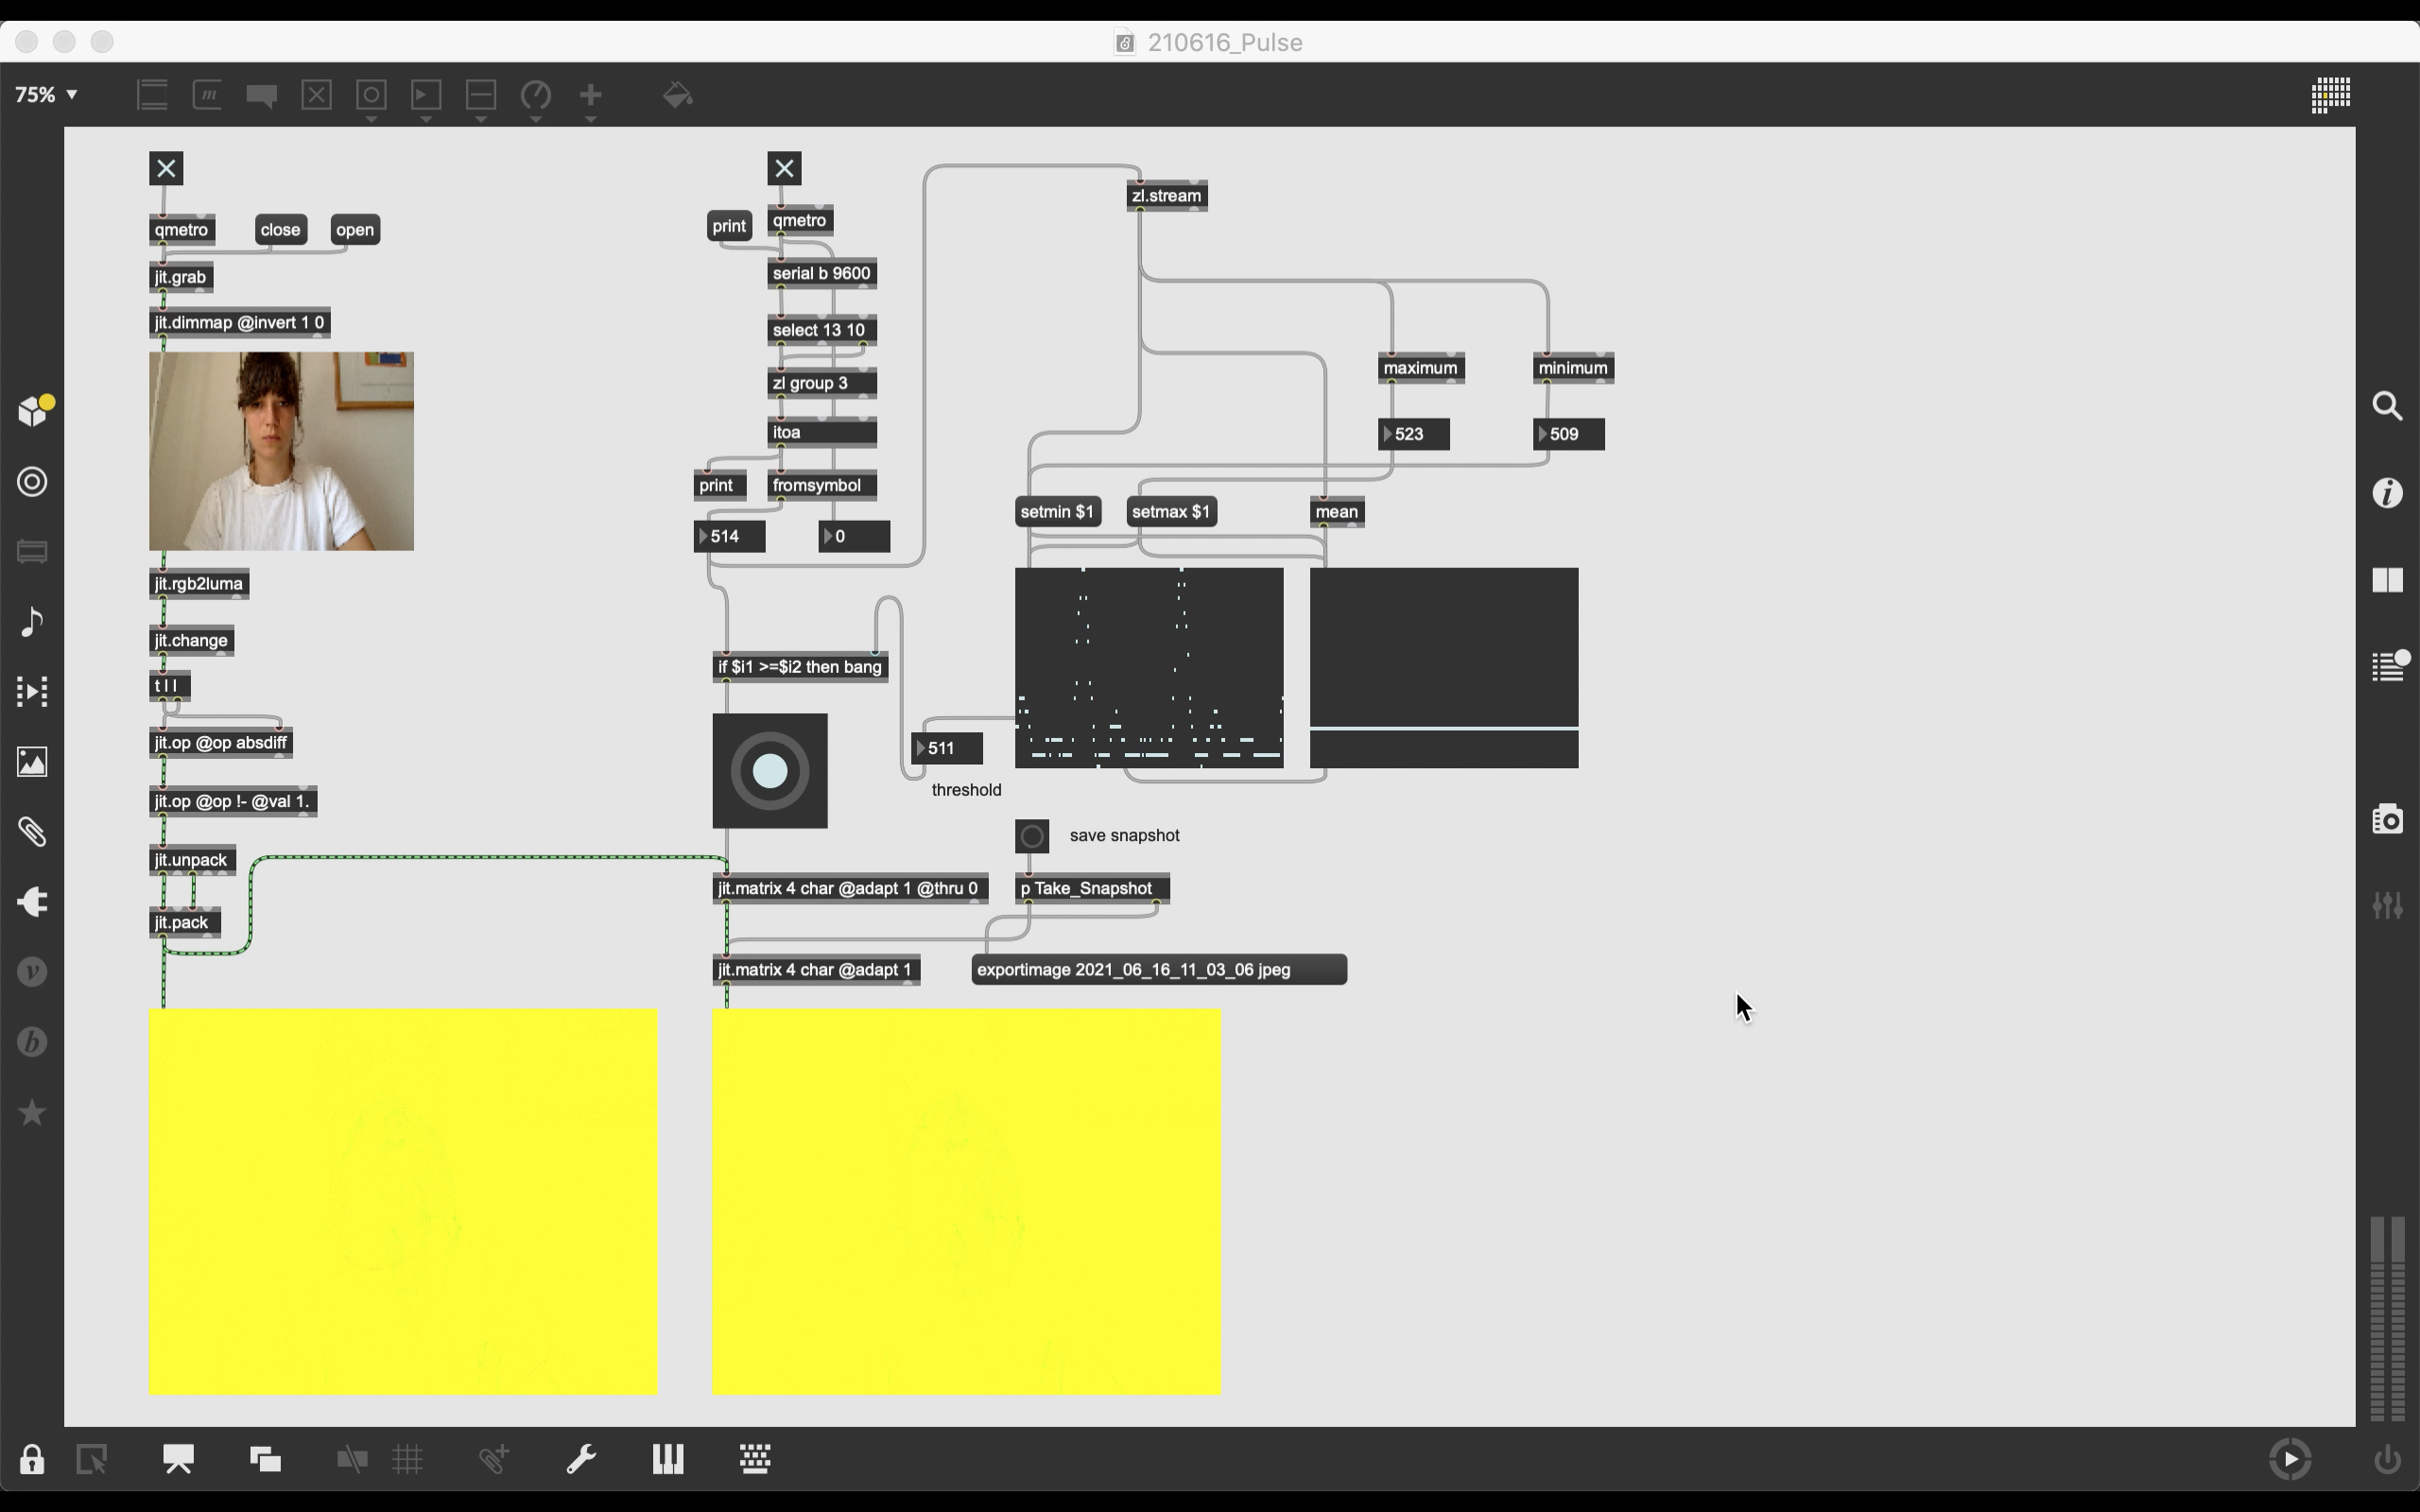Click the setmin $1 message box

(x=1058, y=512)
